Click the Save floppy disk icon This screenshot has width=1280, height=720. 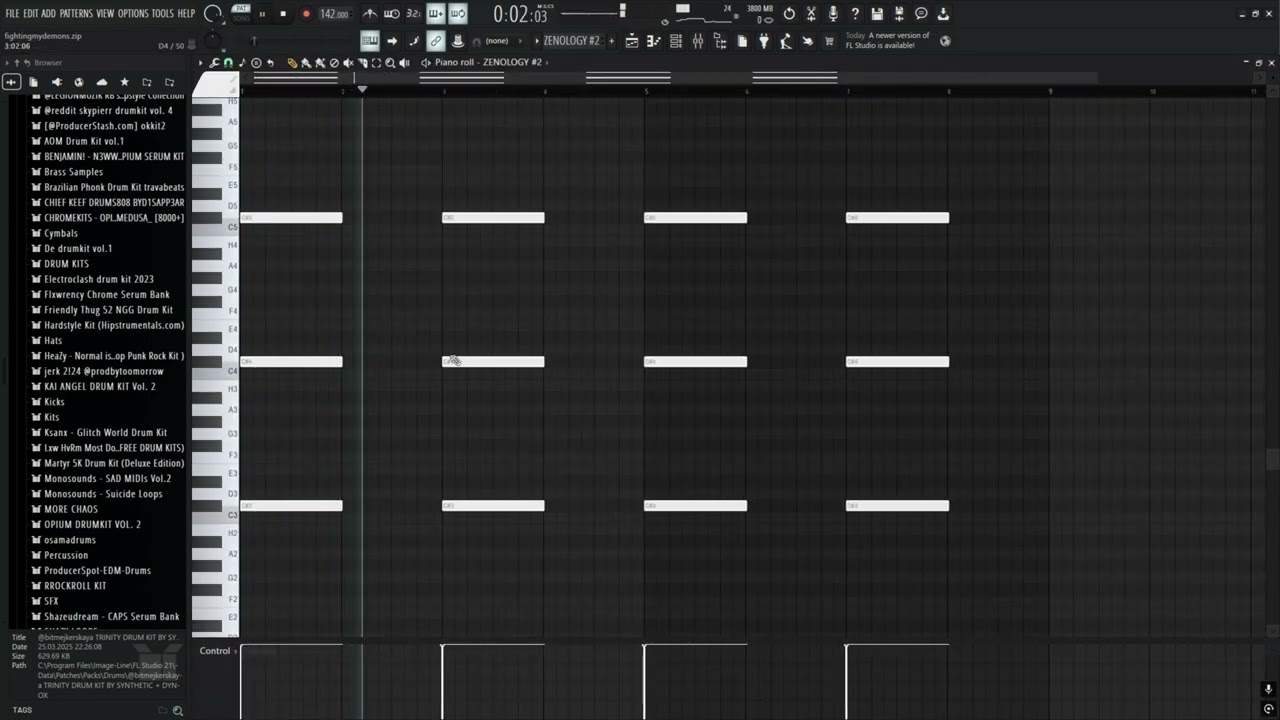click(877, 13)
